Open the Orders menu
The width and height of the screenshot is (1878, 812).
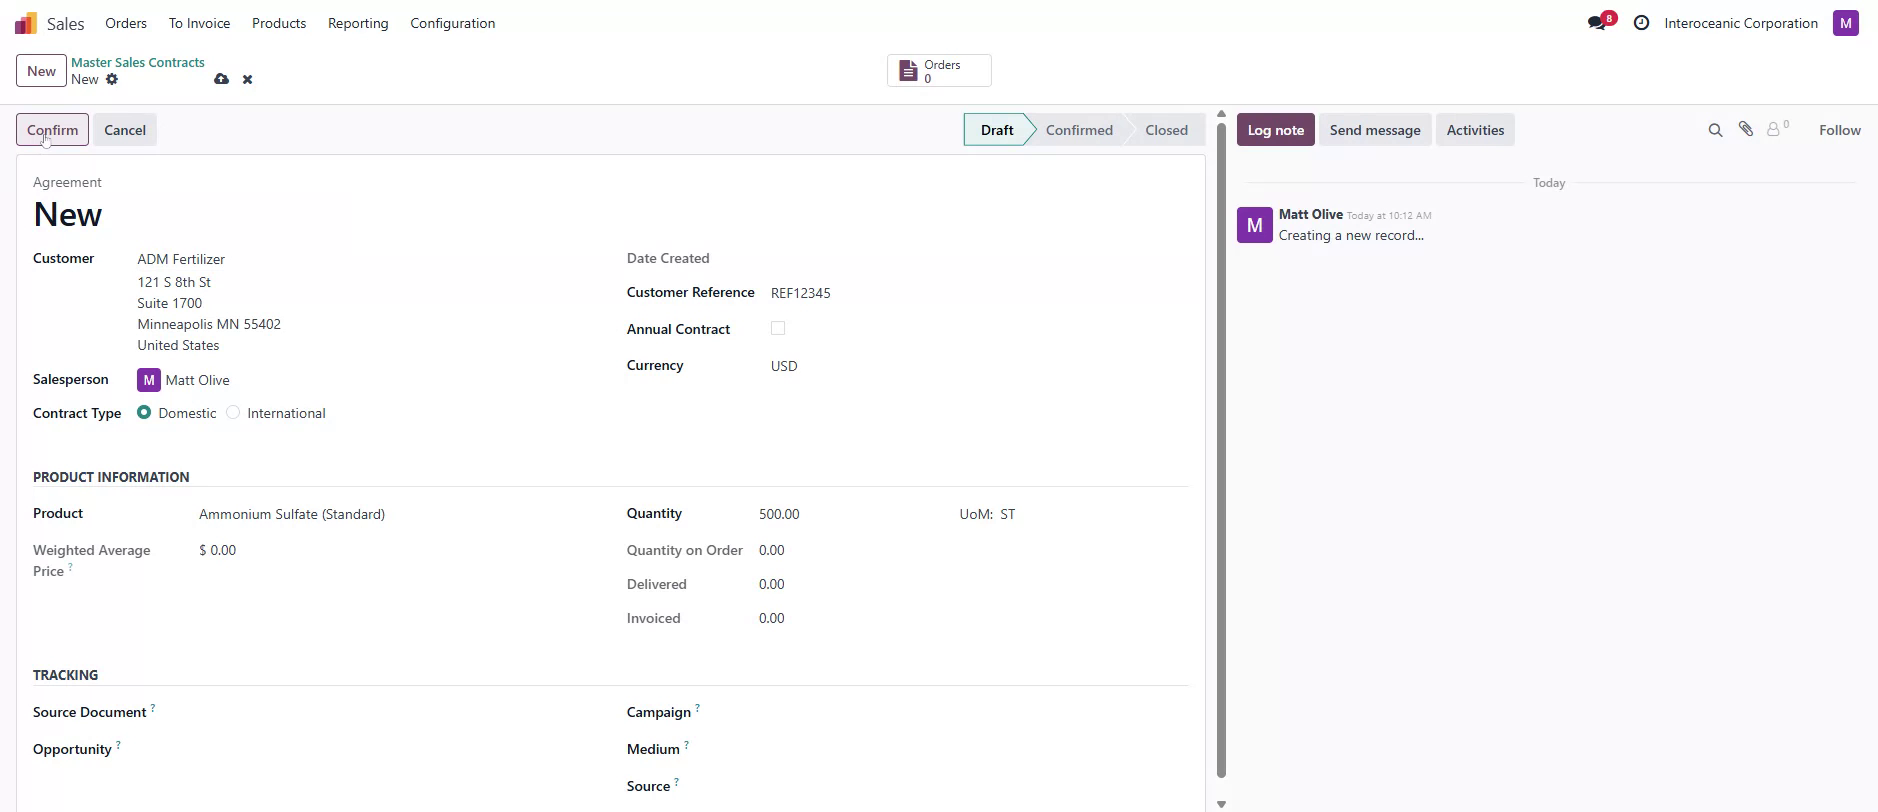(126, 23)
